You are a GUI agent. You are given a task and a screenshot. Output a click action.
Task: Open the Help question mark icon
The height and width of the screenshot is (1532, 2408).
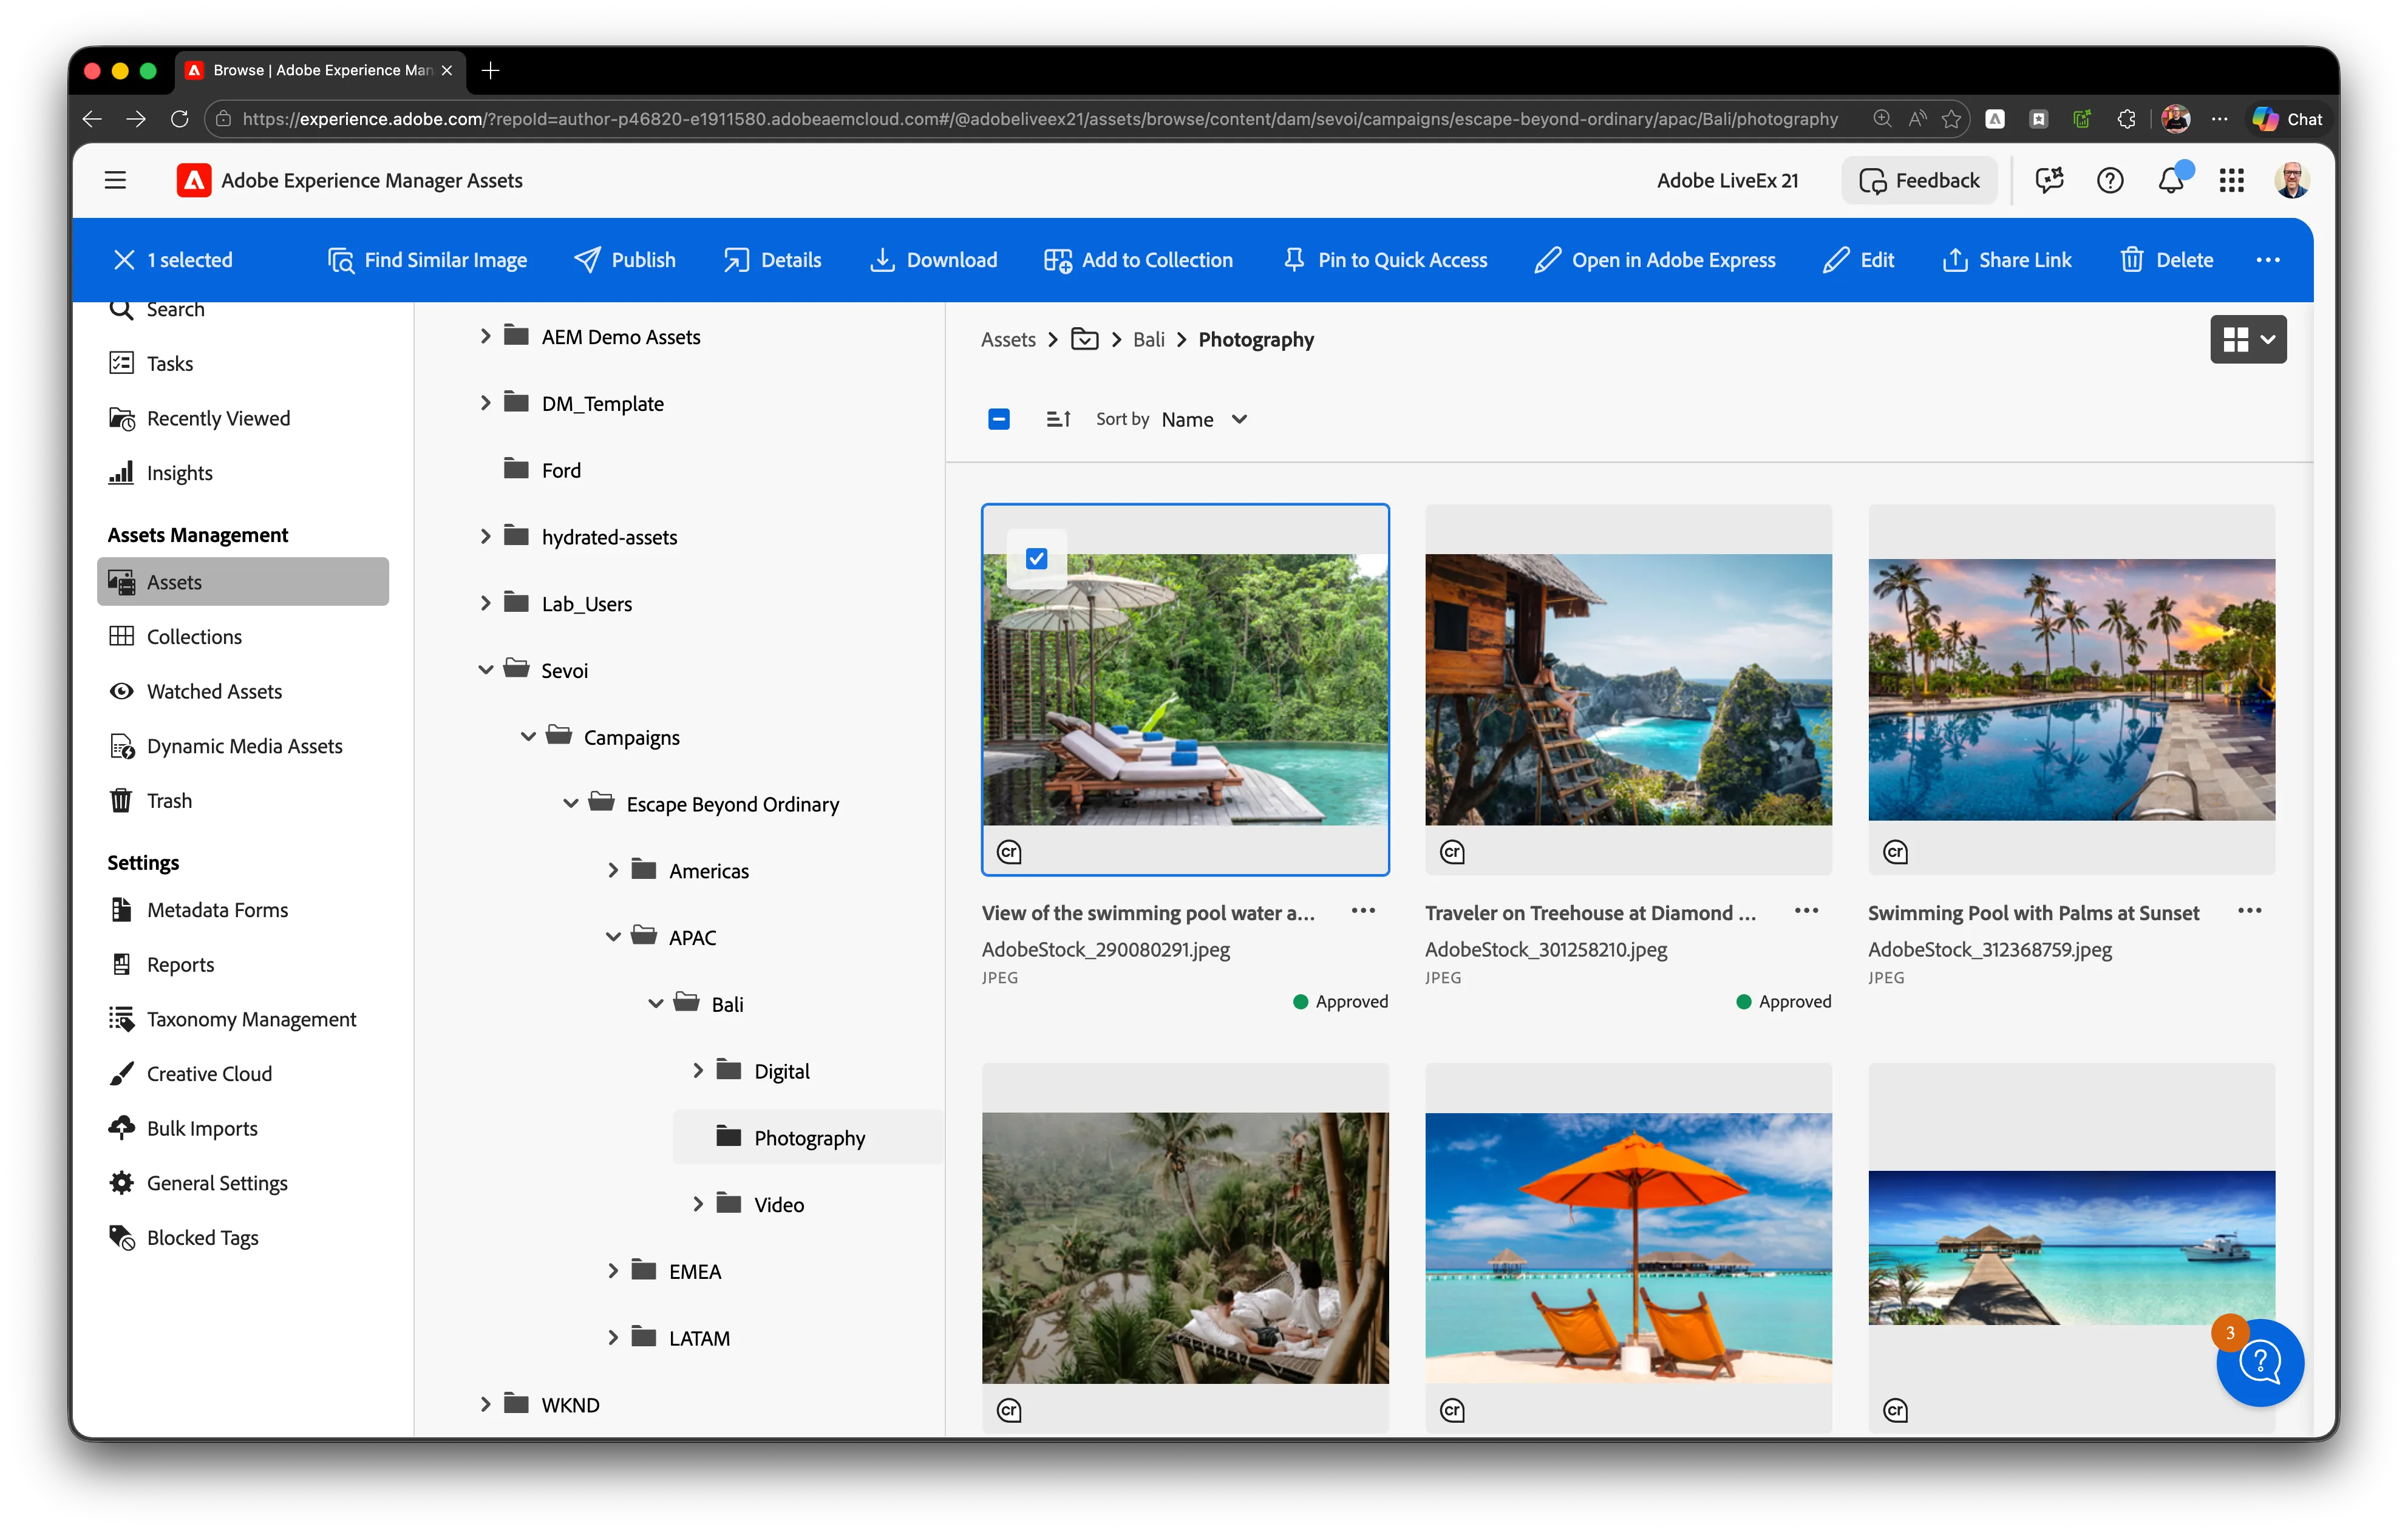point(2110,180)
